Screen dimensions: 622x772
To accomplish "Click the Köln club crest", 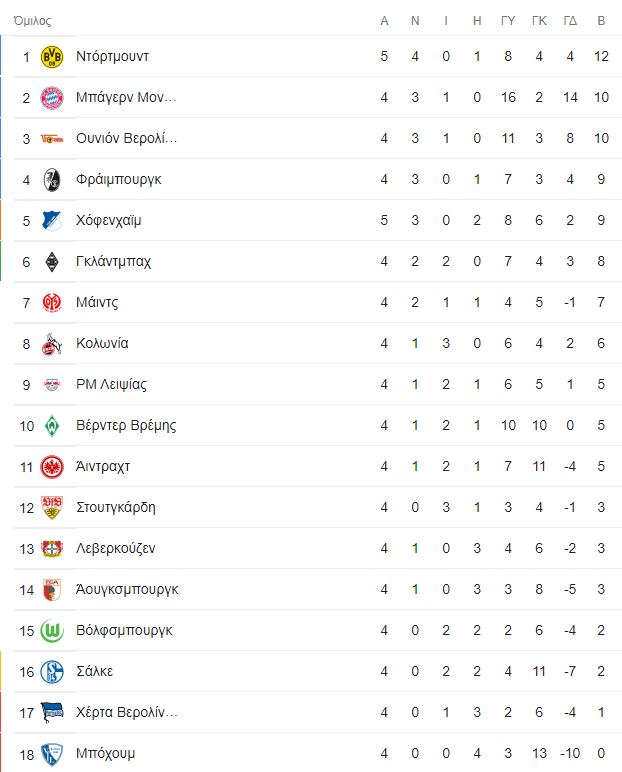I will pos(52,344).
